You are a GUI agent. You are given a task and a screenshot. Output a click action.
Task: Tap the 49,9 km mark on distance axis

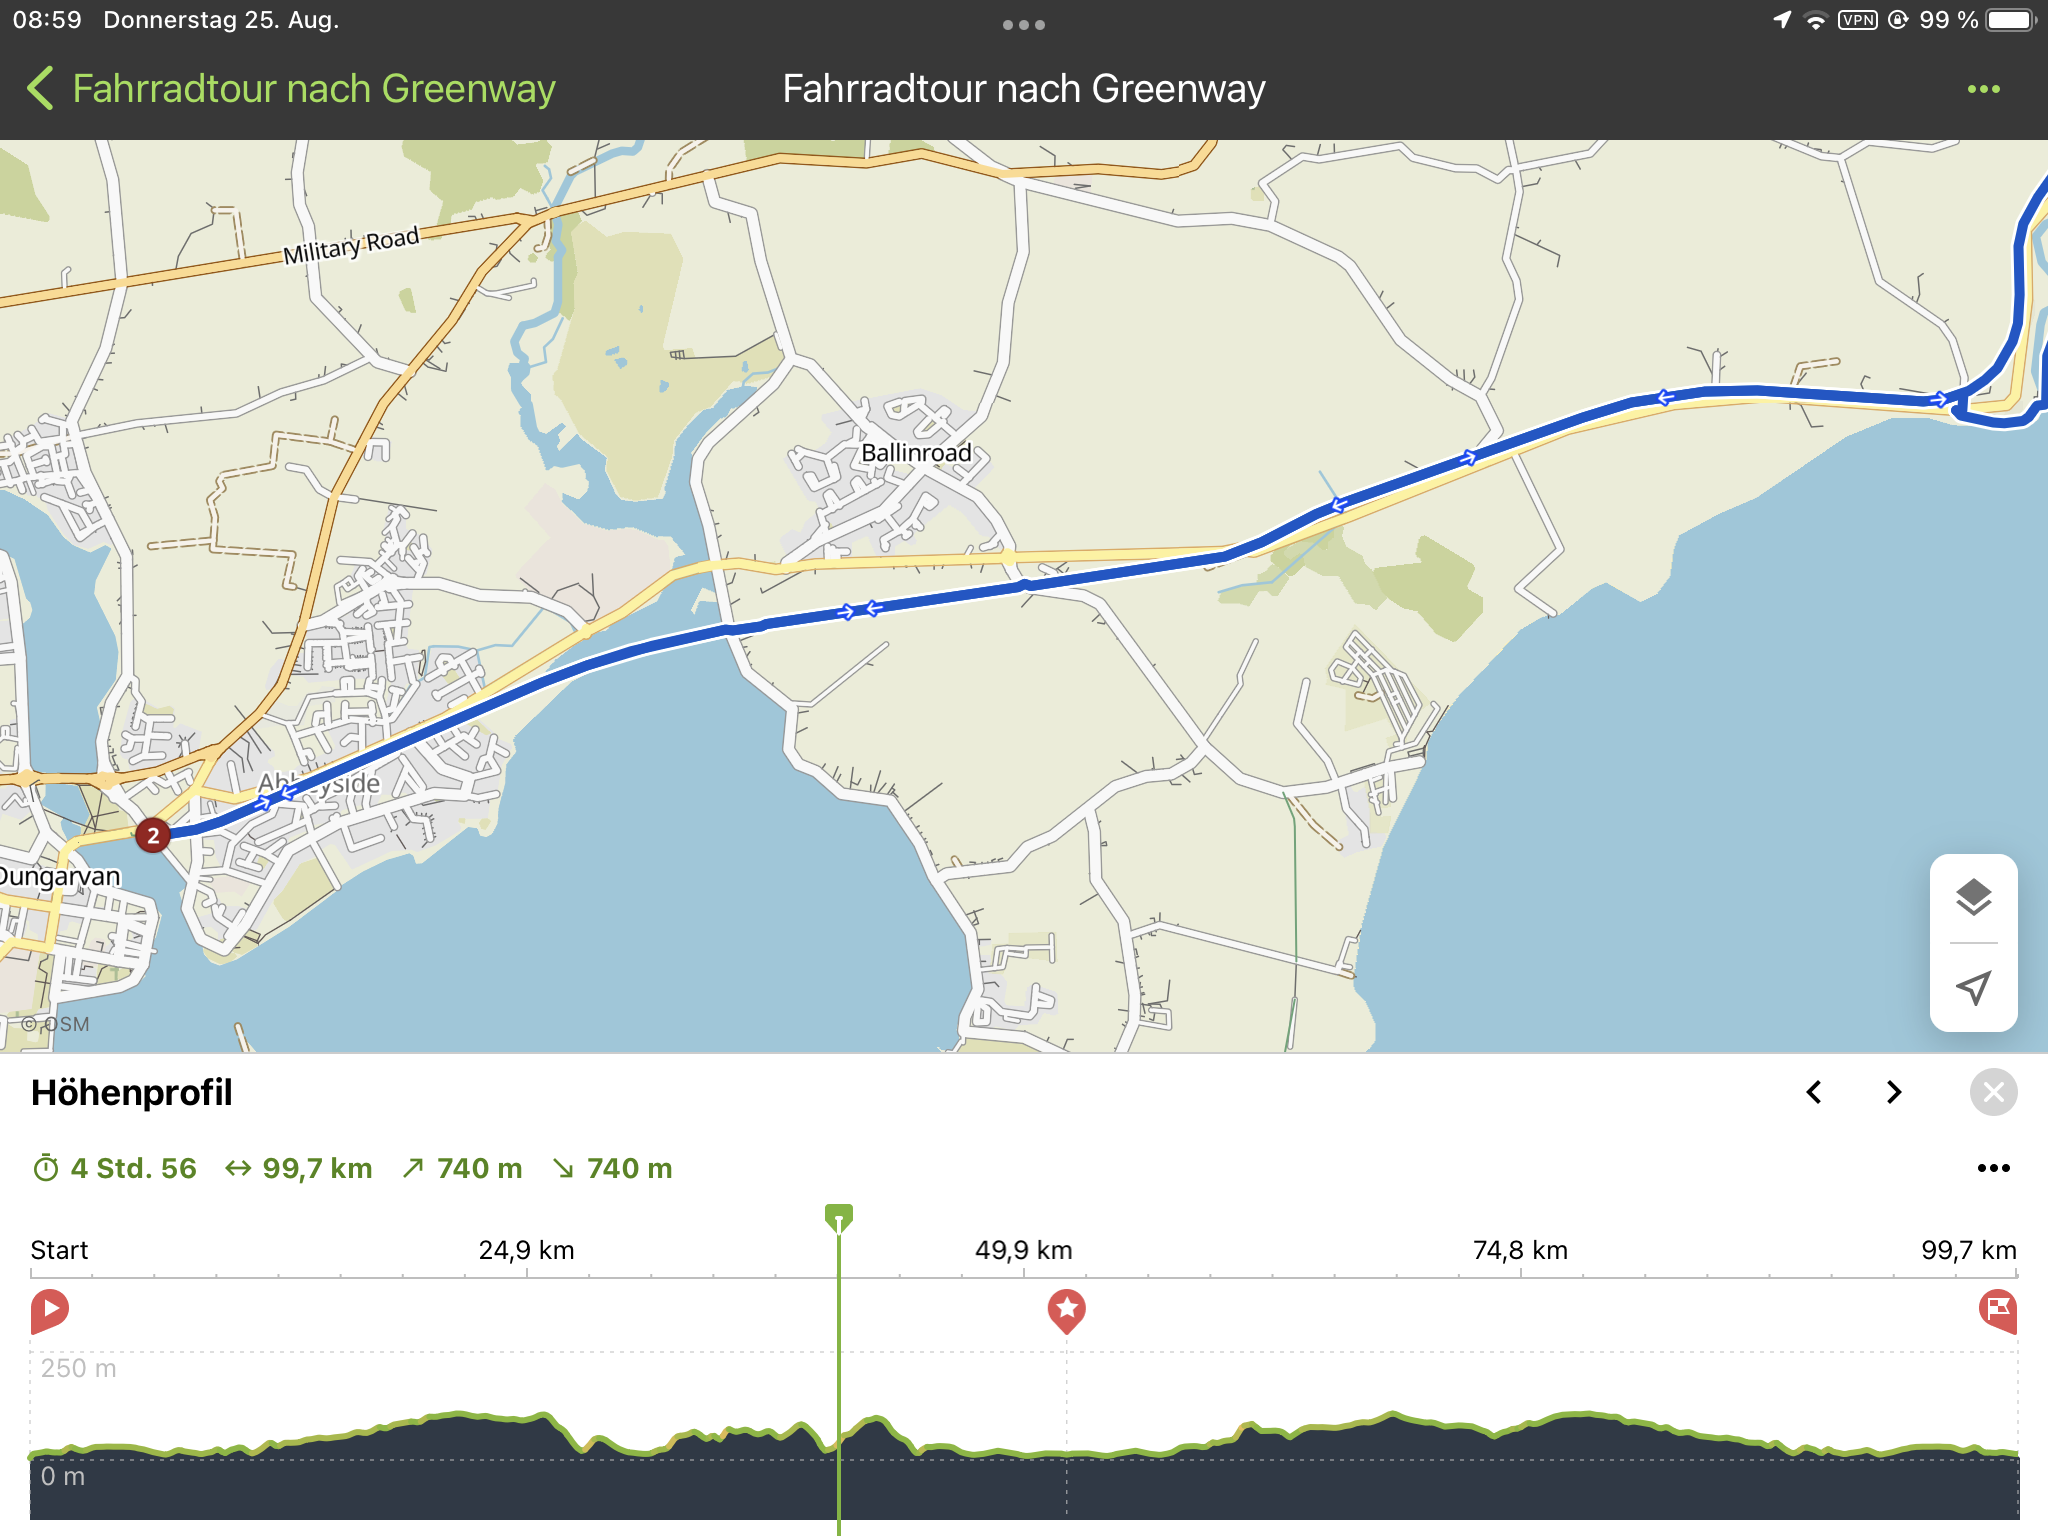coord(1023,1250)
